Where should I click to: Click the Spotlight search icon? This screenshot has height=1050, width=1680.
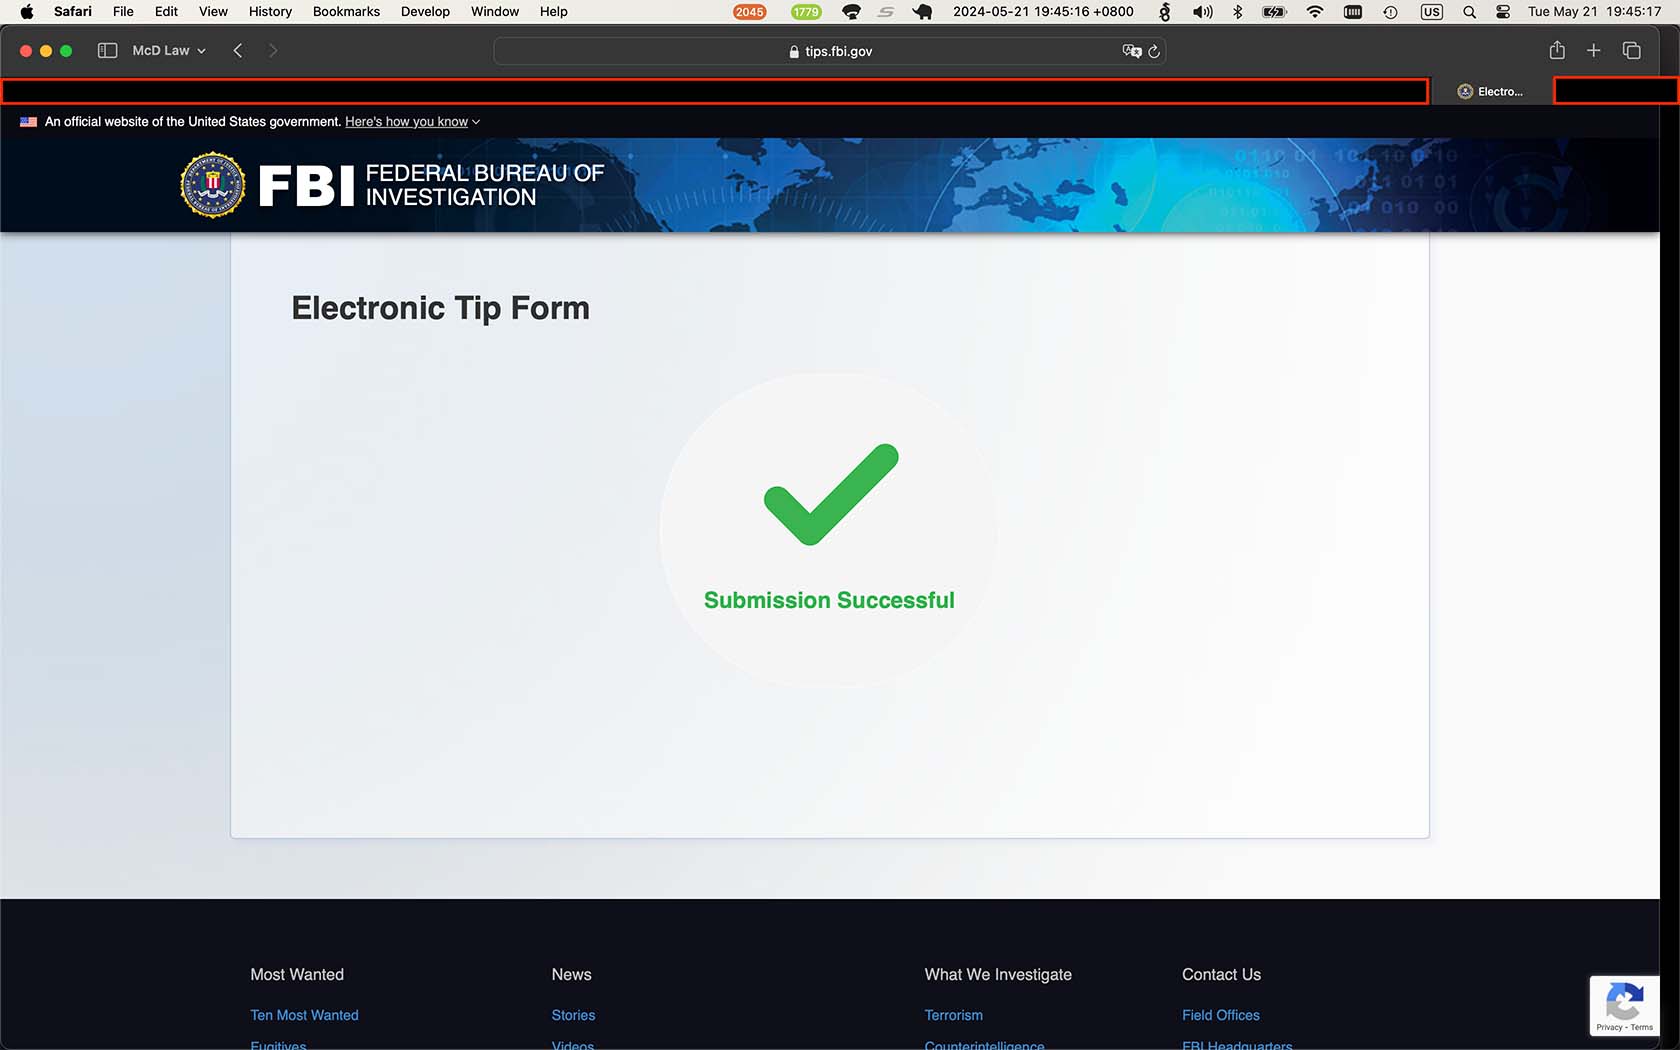coord(1469,12)
